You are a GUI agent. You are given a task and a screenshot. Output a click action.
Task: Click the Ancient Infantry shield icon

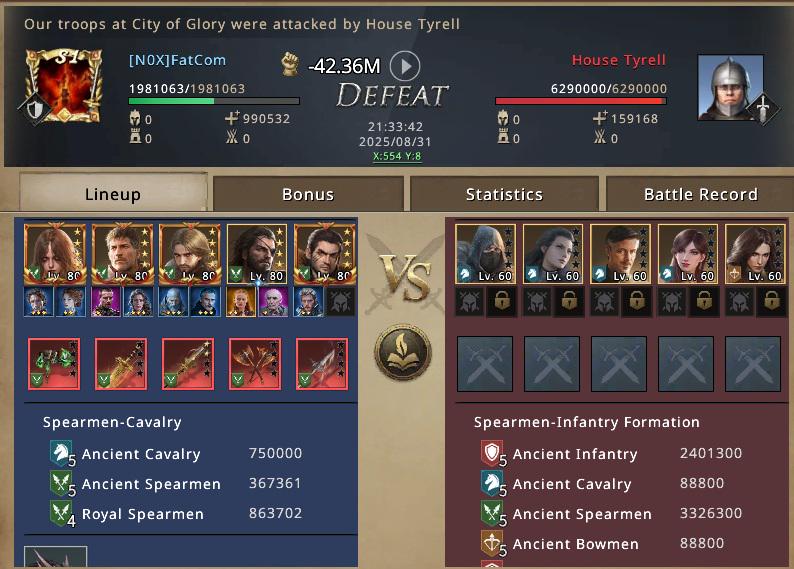(492, 453)
